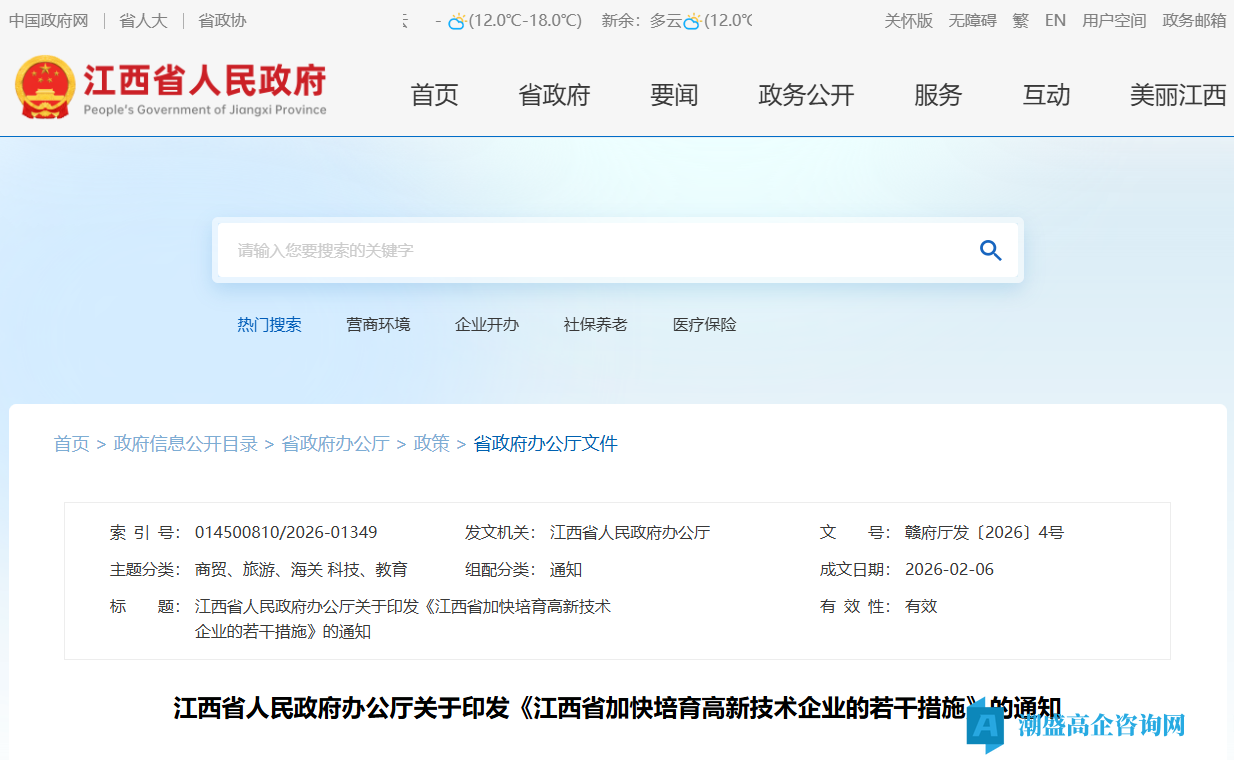Image resolution: width=1234 pixels, height=760 pixels.
Task: Click the 营商环境 hot search link
Action: [378, 324]
